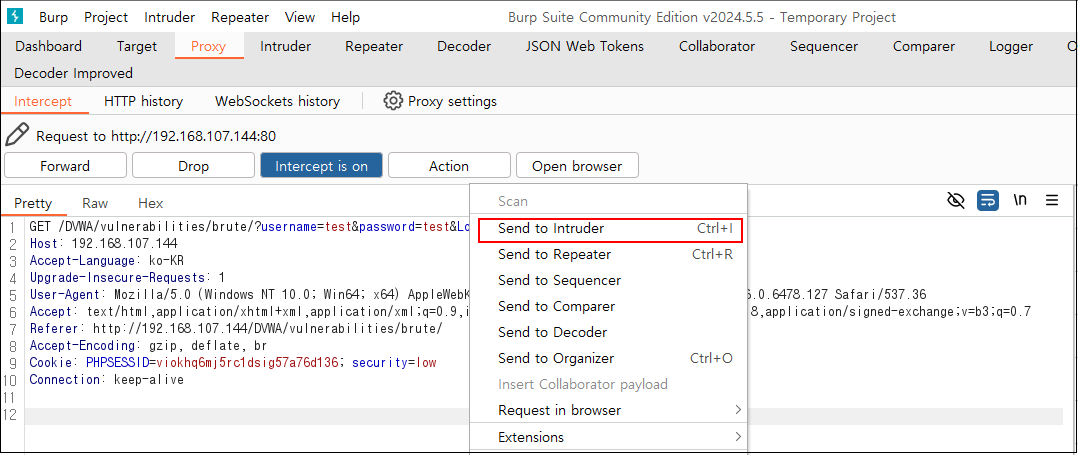Click the Accept-Encoding header line
This screenshot has width=1078, height=455.
click(x=148, y=346)
